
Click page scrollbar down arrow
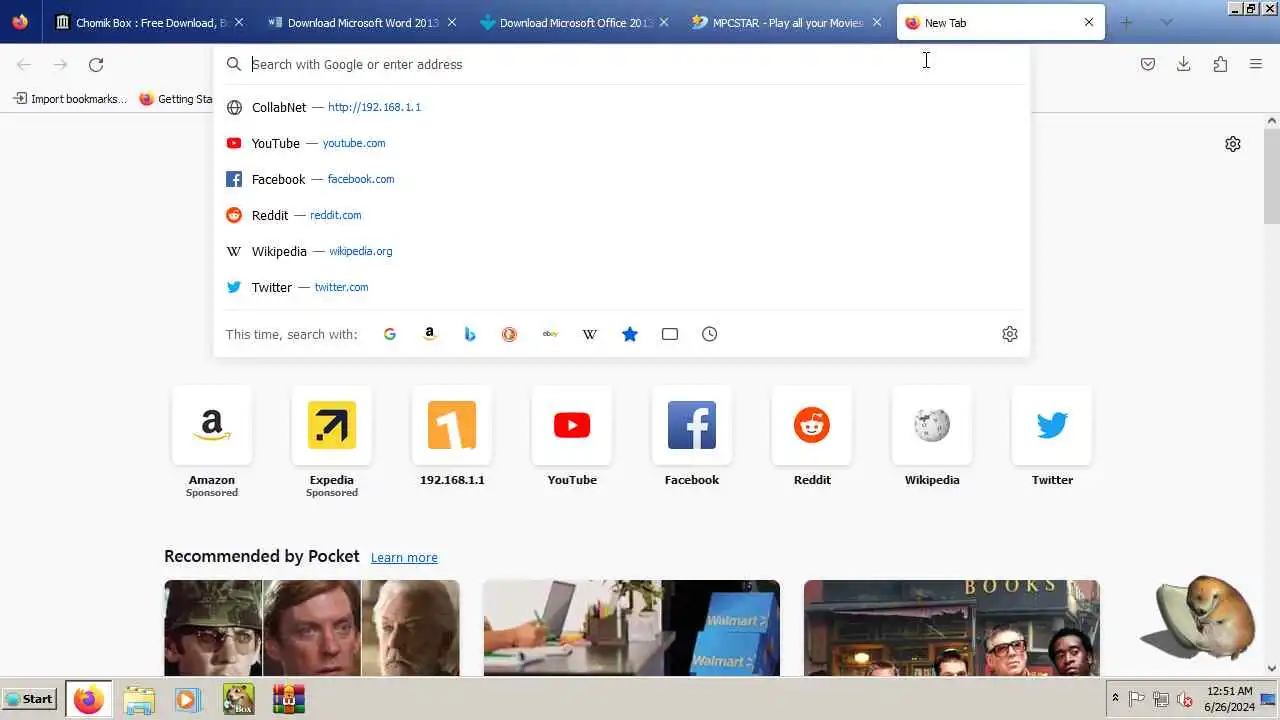1272,668
